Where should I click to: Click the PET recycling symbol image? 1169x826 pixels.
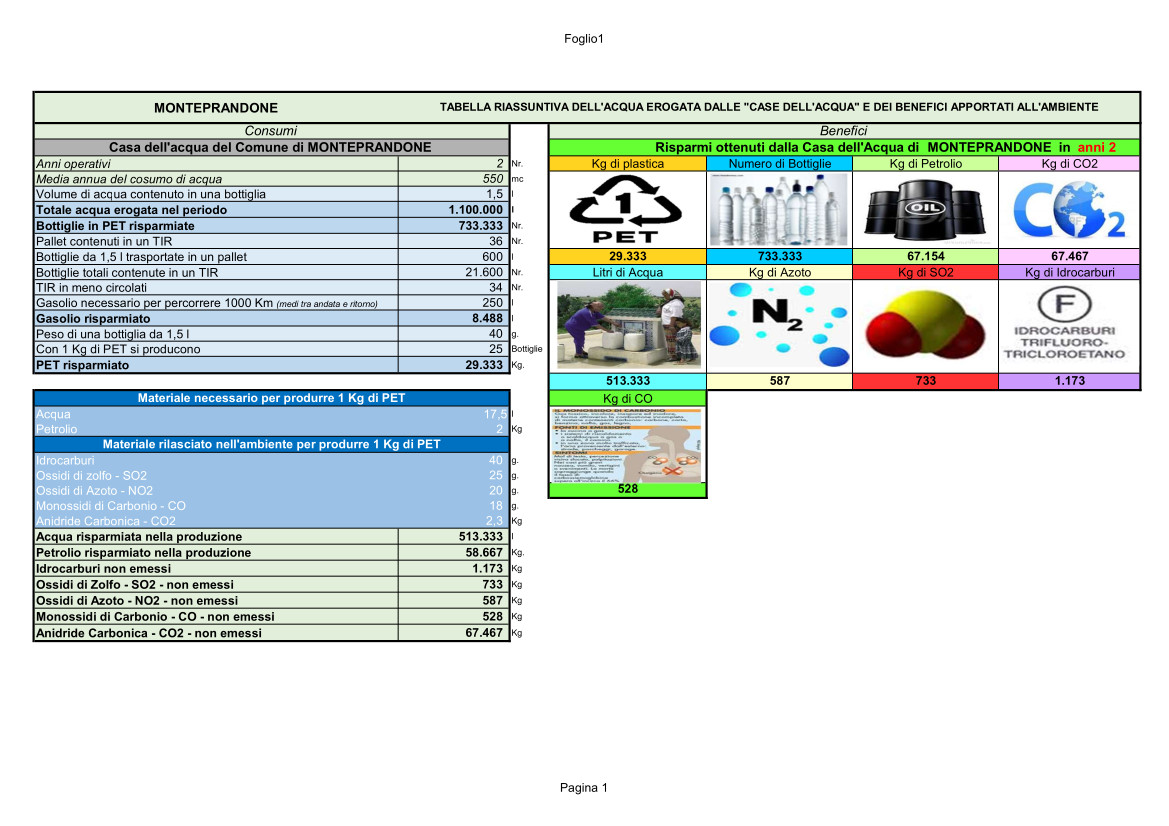[x=626, y=210]
